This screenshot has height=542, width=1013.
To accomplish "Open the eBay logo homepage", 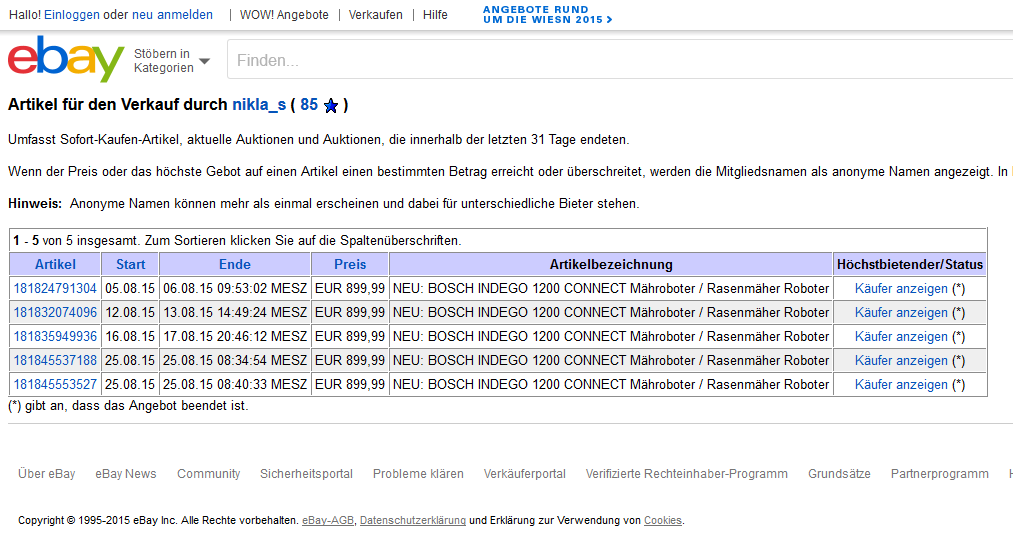I will click(x=66, y=59).
